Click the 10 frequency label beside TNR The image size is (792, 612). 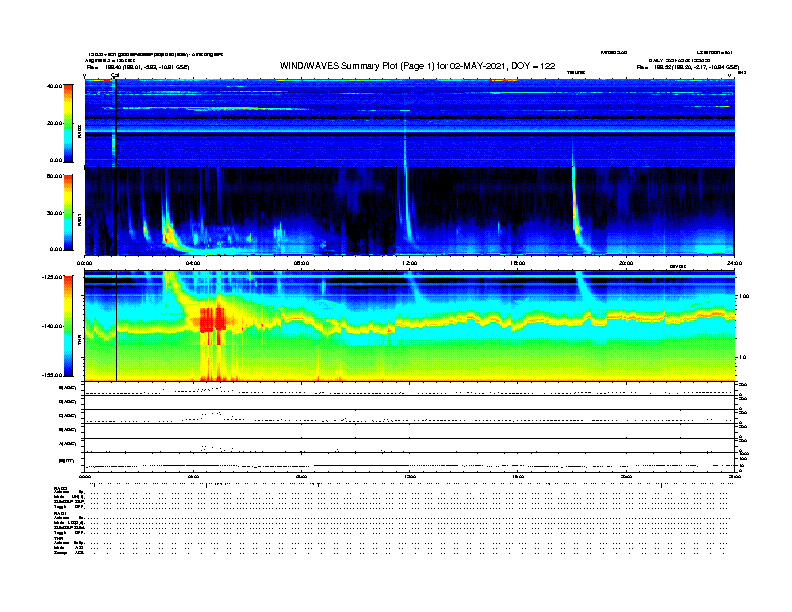[742, 357]
